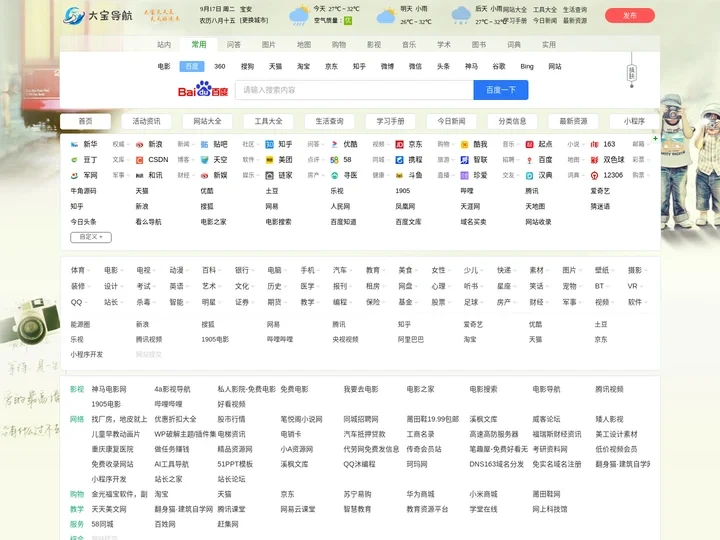Image resolution: width=720 pixels, height=540 pixels.
Task: Switch to the 音乐 search tab
Action: click(409, 45)
